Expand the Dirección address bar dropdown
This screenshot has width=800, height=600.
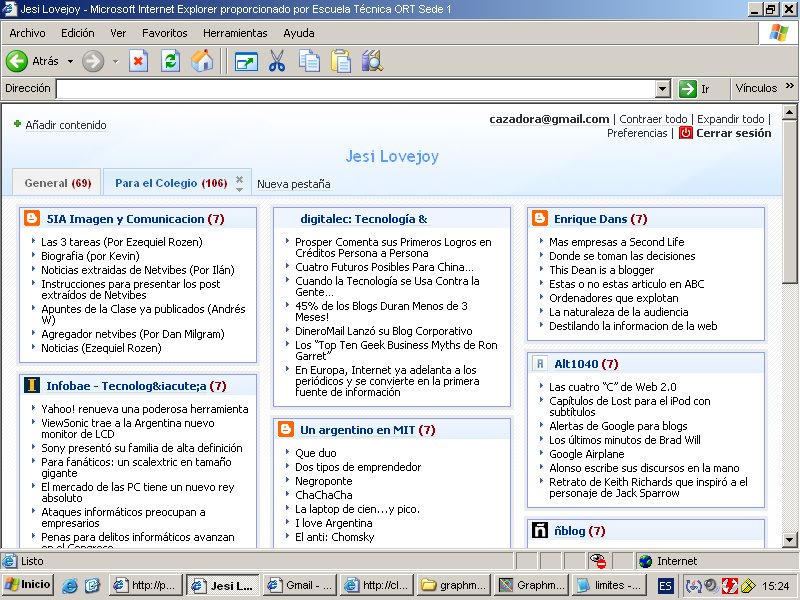point(662,89)
